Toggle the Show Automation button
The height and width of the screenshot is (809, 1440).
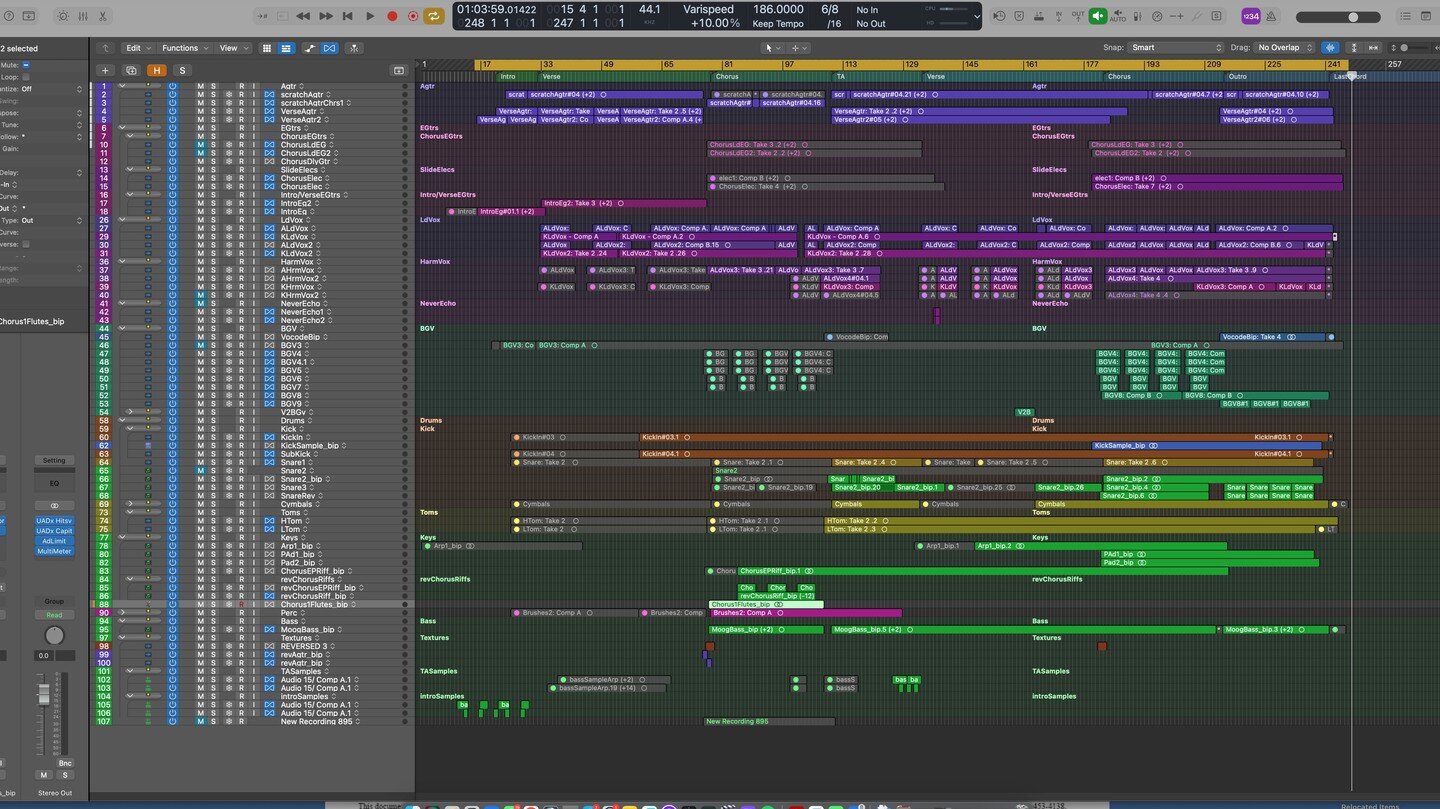[310, 48]
